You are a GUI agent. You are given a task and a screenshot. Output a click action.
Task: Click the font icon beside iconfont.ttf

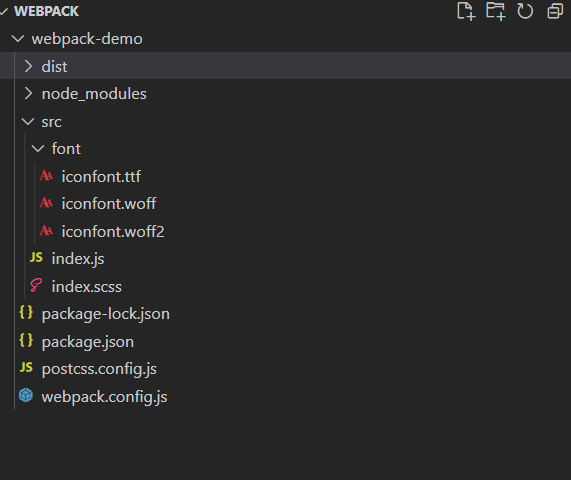(x=46, y=176)
